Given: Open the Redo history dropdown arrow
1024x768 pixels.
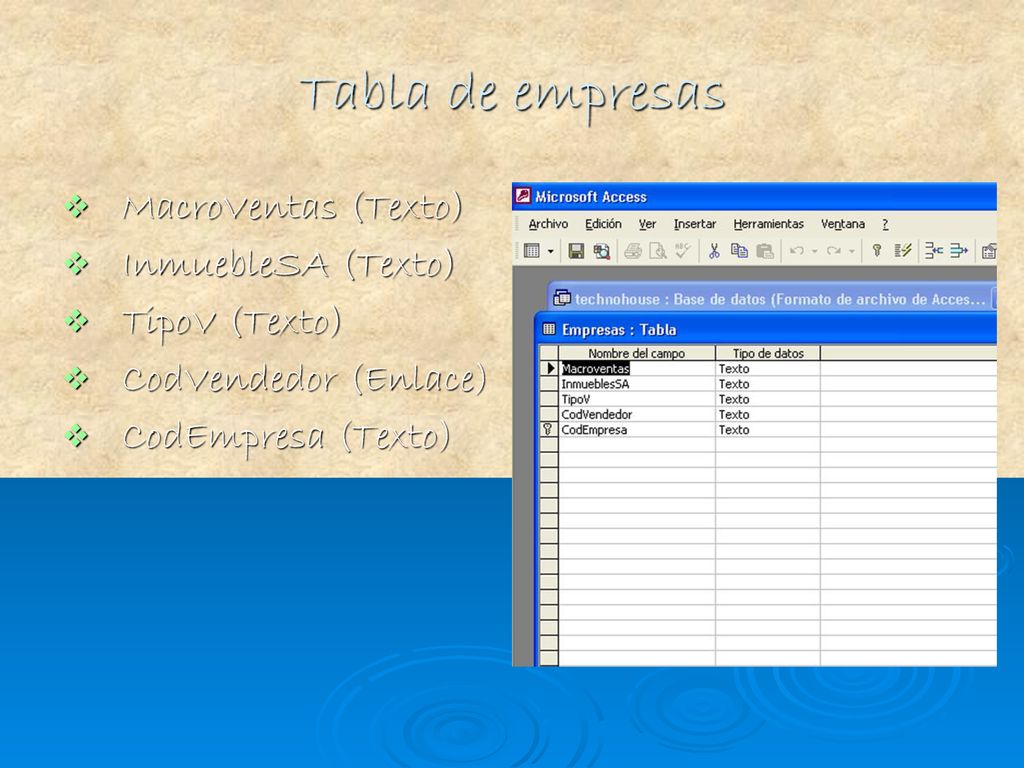Looking at the screenshot, I should pyautogui.click(x=852, y=251).
